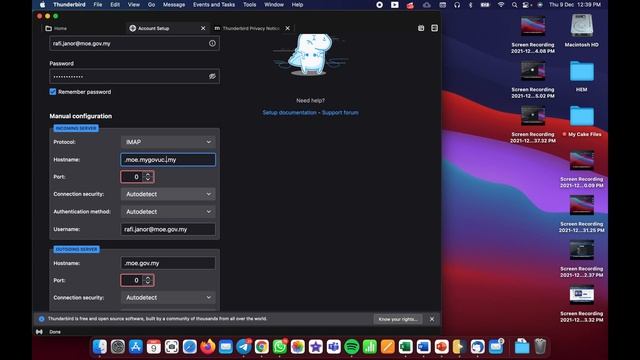Open the Apple menu

coord(42,4)
